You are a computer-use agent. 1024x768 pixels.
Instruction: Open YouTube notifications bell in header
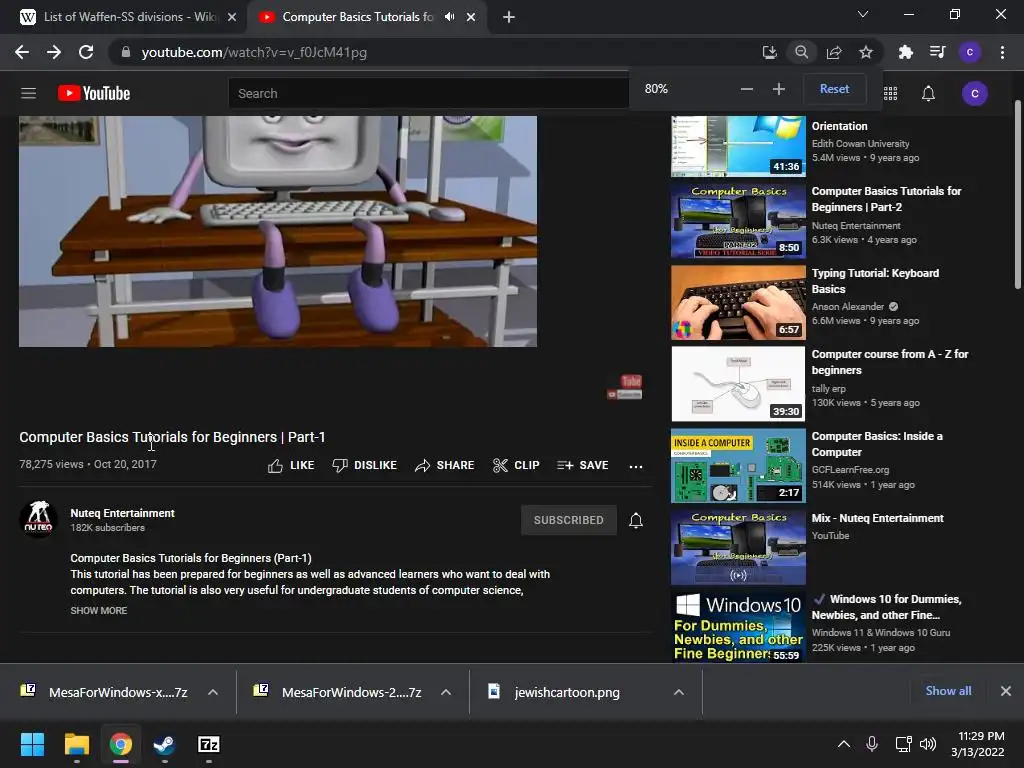pos(928,93)
